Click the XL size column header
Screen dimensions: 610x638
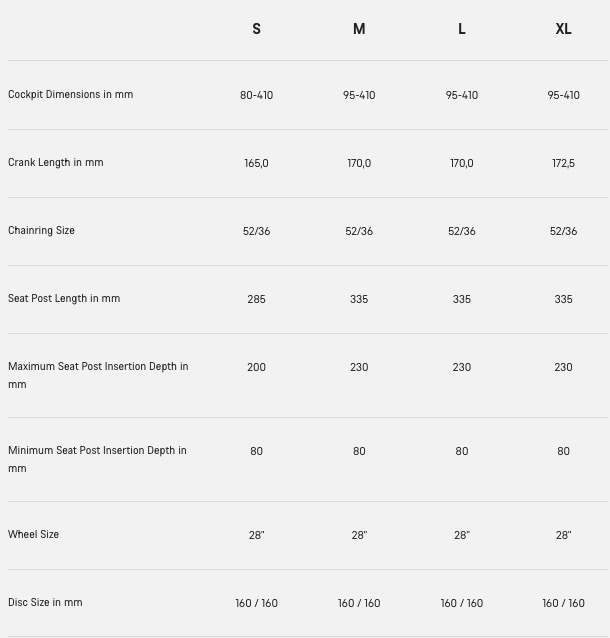pyautogui.click(x=563, y=29)
